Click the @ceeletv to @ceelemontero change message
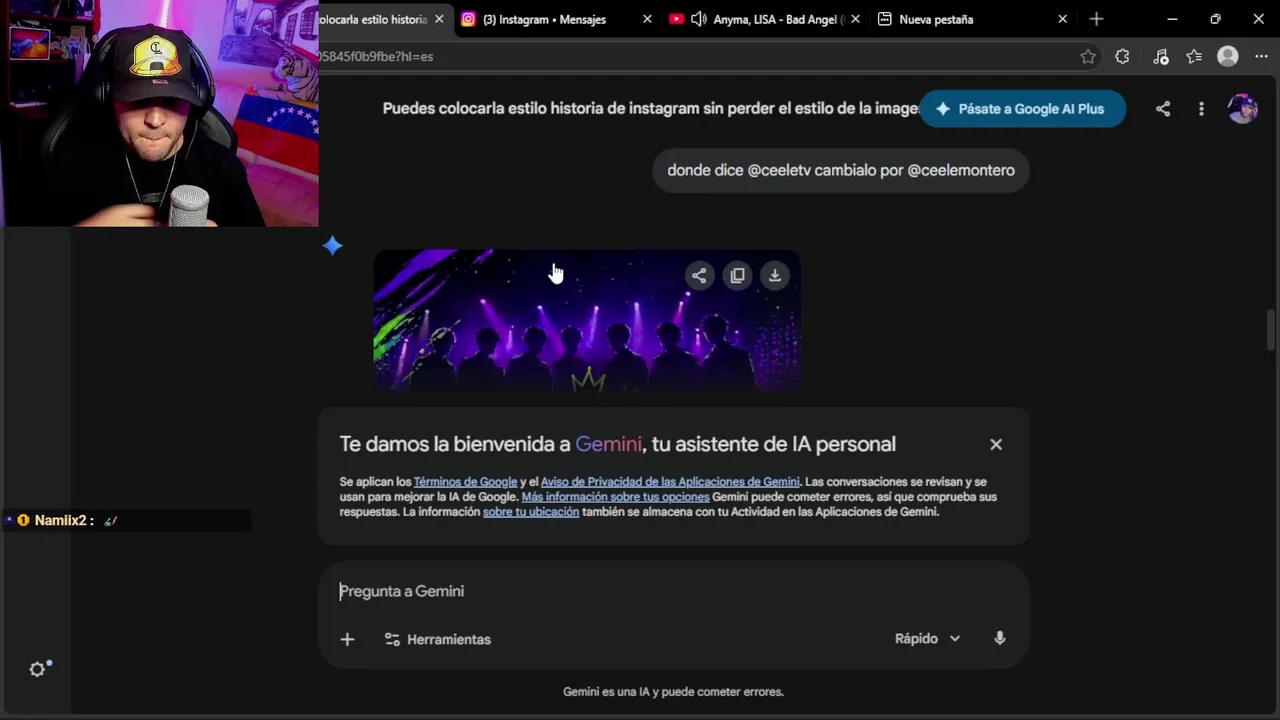 [x=841, y=170]
